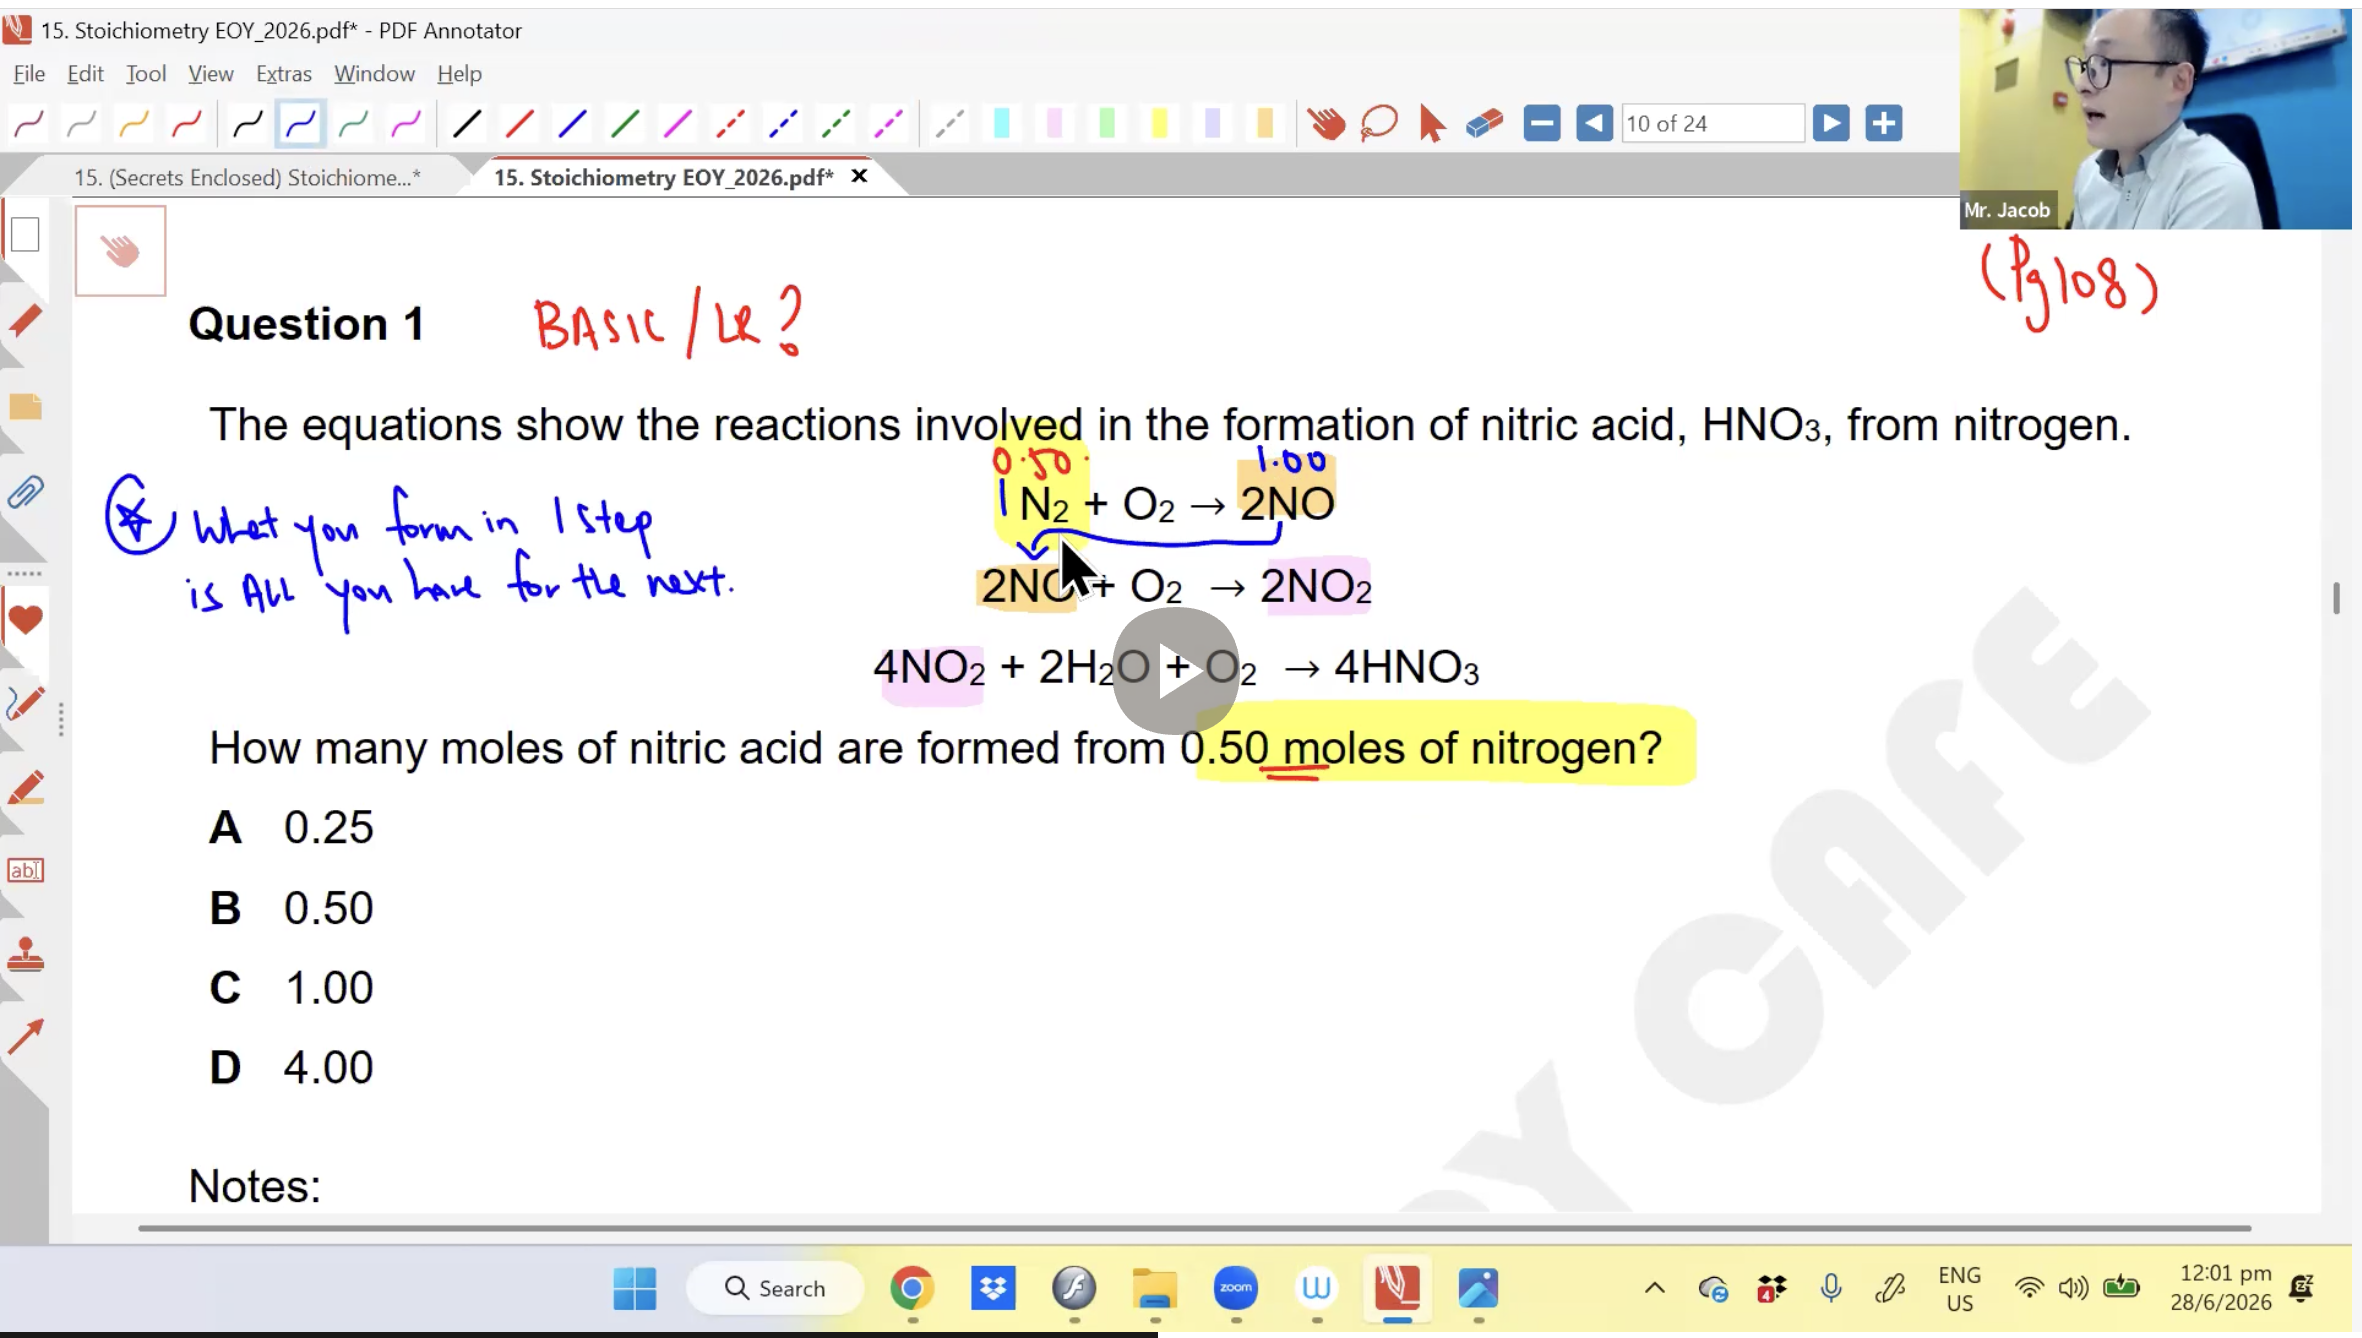Image resolution: width=2362 pixels, height=1338 pixels.
Task: Switch to the '15. (Secrets Enclosed) Stoichiome...' tab
Action: point(247,178)
